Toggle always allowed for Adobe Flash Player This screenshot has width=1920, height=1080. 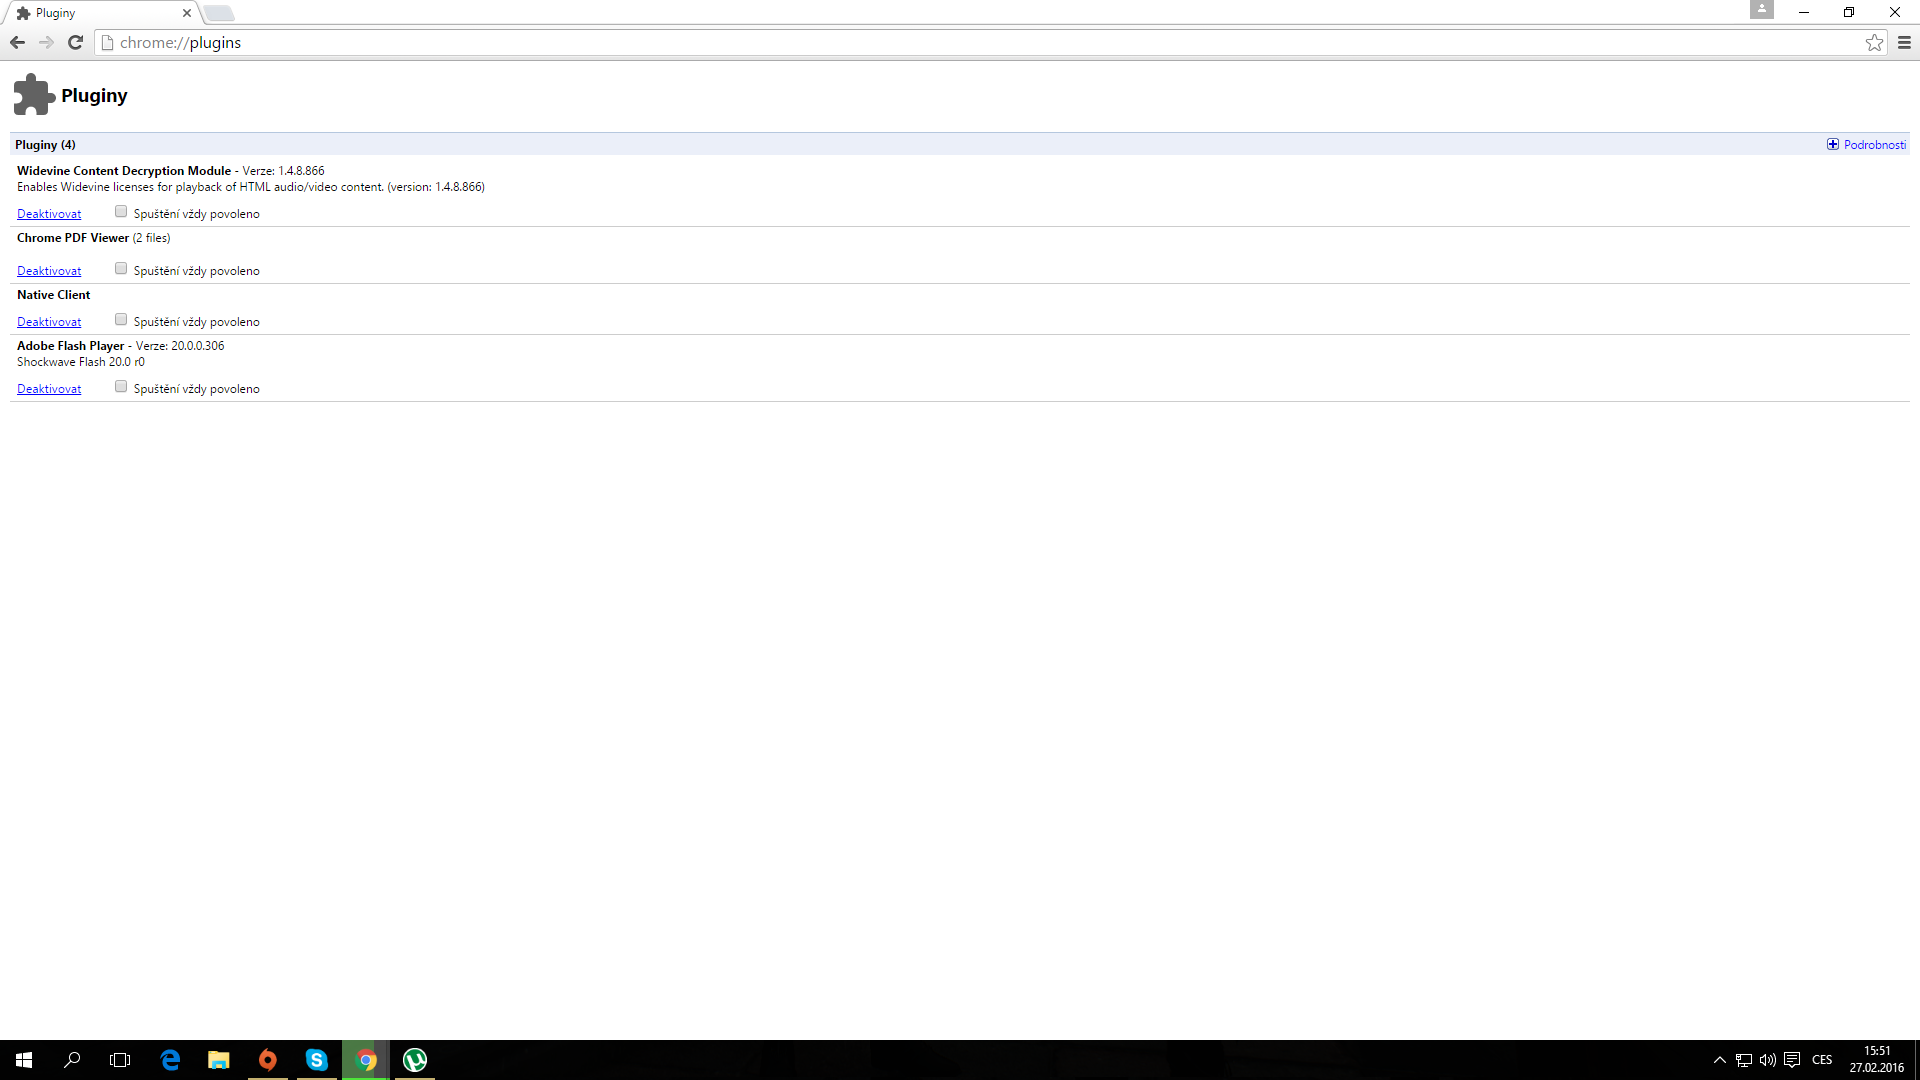pos(121,387)
